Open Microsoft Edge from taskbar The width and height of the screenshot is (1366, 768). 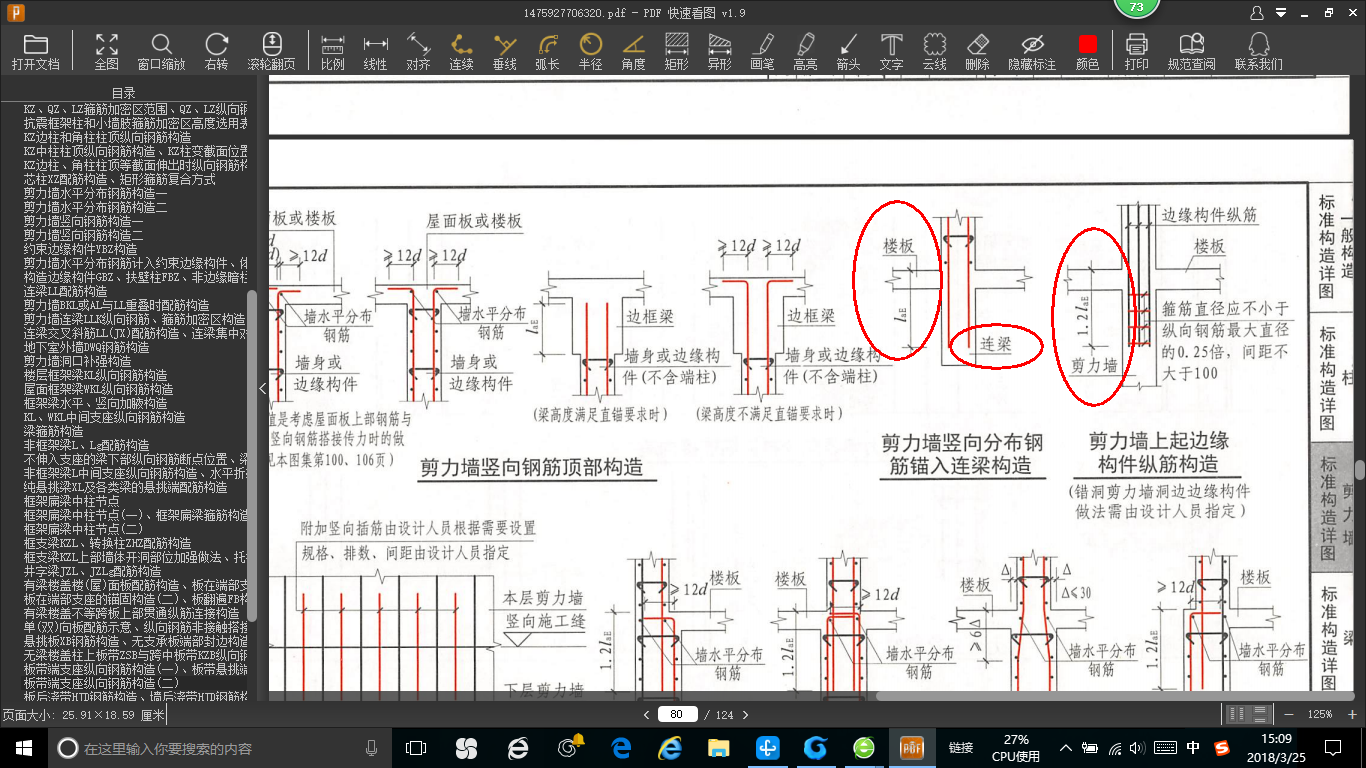tap(620, 747)
